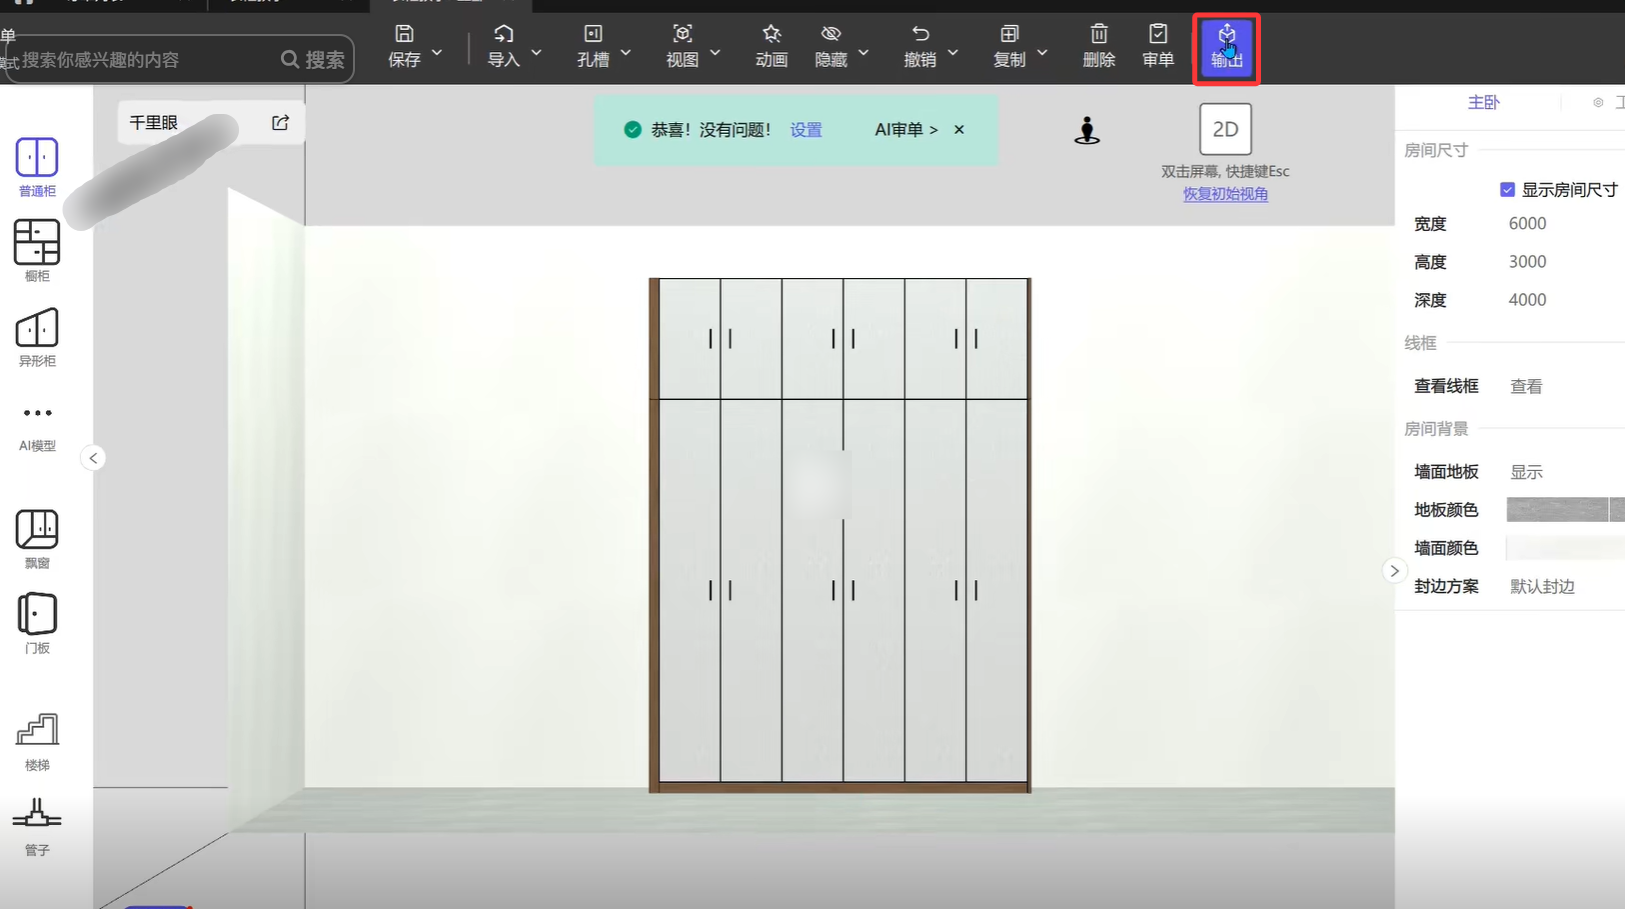Click the 视图 view icon

[682, 34]
